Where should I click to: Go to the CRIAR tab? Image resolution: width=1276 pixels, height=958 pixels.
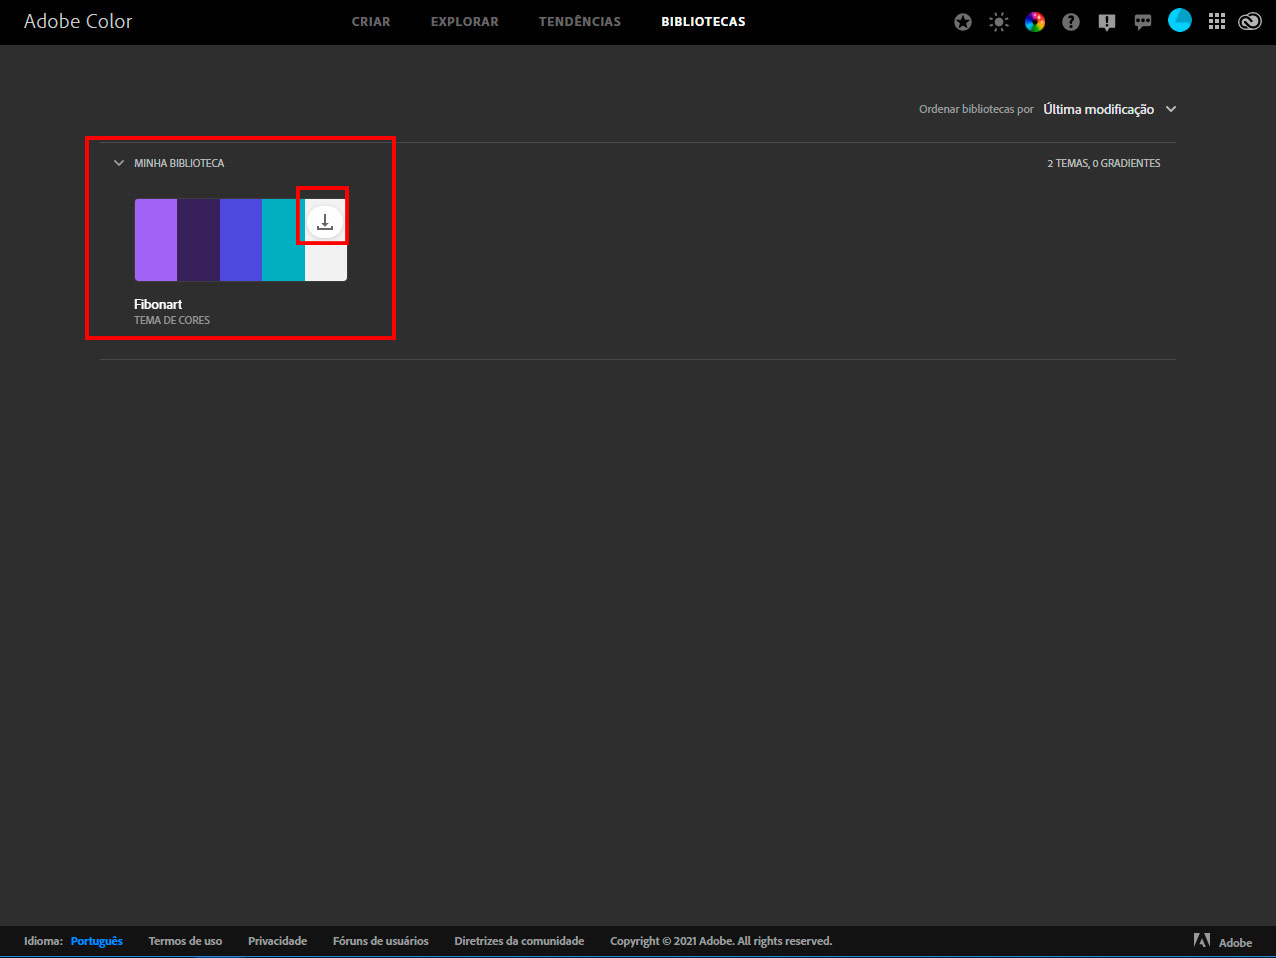(371, 22)
